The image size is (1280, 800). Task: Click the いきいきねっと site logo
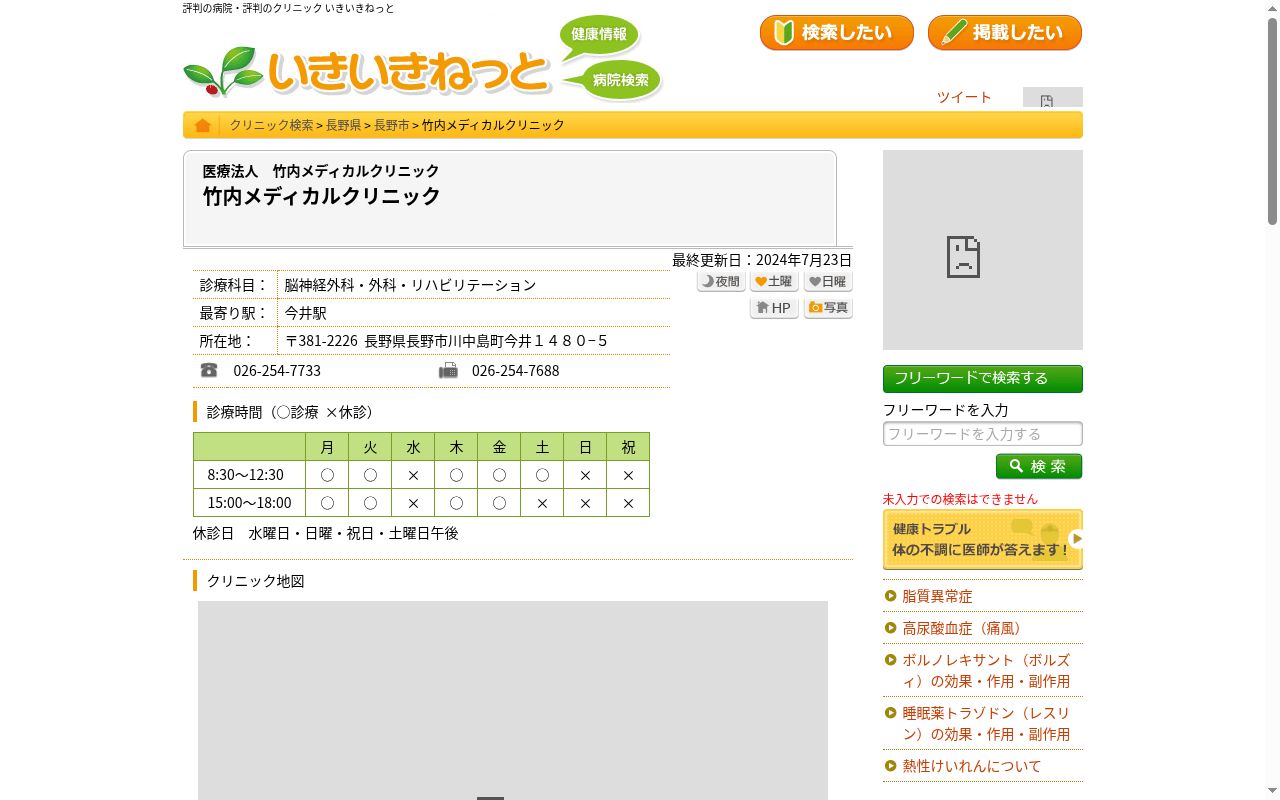[368, 71]
